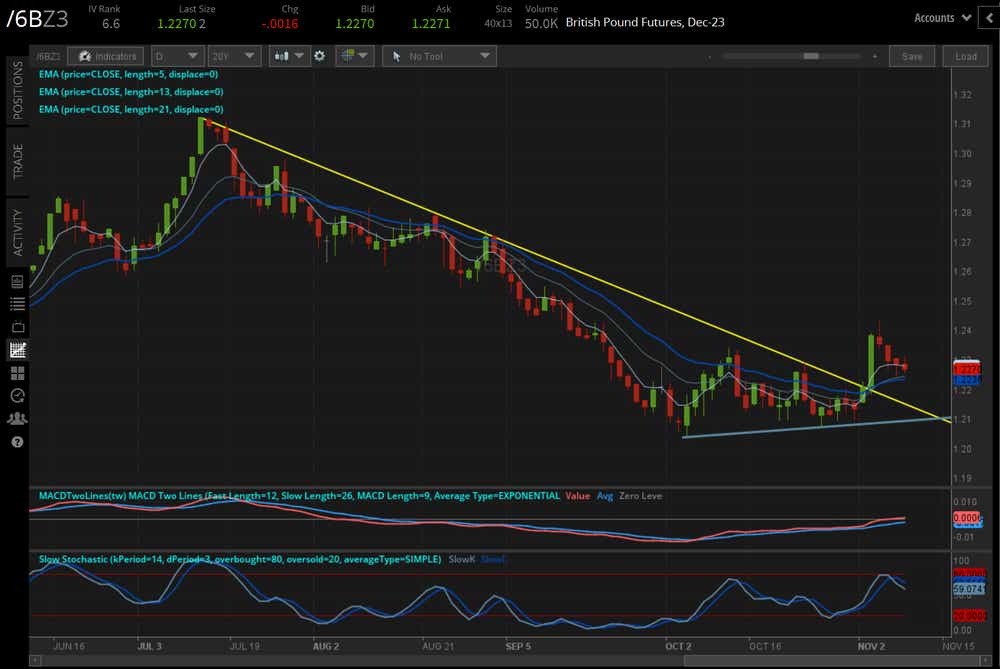Viewport: 1000px width, 669px height.
Task: Open the live TV icon in sidebar
Action: point(17,327)
